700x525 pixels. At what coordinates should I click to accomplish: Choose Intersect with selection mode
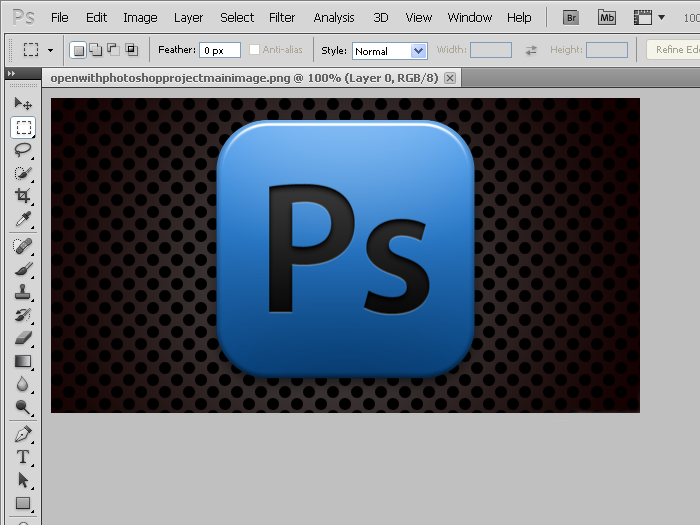pyautogui.click(x=131, y=50)
